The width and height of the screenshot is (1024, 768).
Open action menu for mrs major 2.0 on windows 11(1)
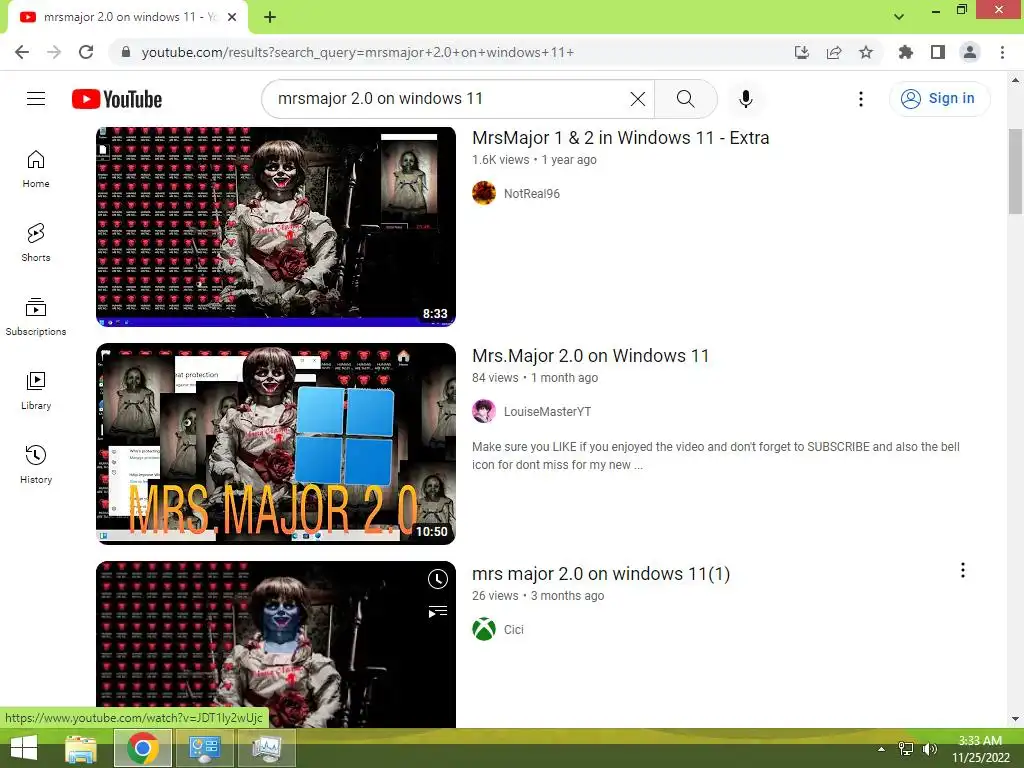pyautogui.click(x=963, y=570)
